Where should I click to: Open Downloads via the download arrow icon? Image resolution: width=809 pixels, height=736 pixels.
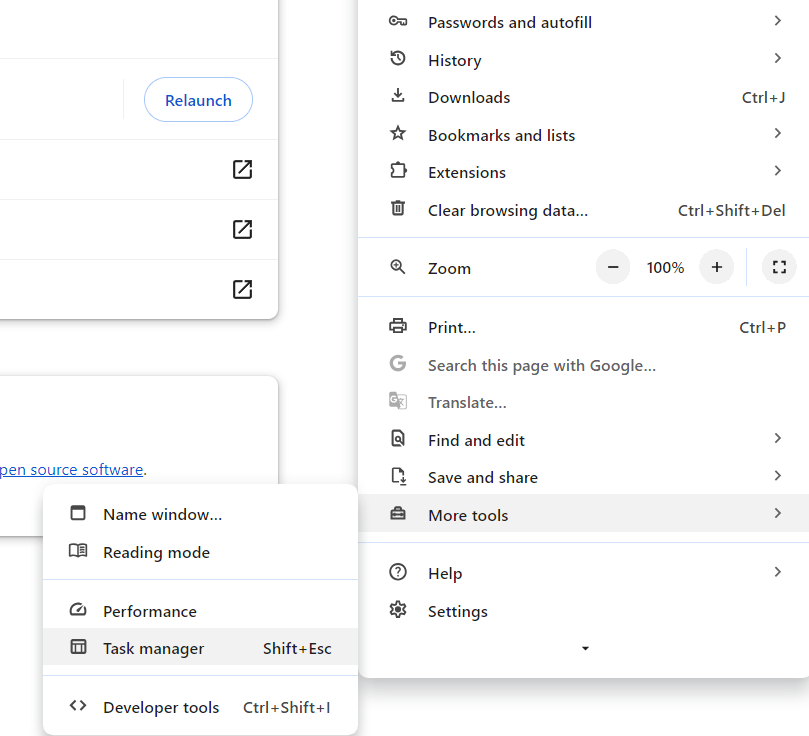[399, 96]
